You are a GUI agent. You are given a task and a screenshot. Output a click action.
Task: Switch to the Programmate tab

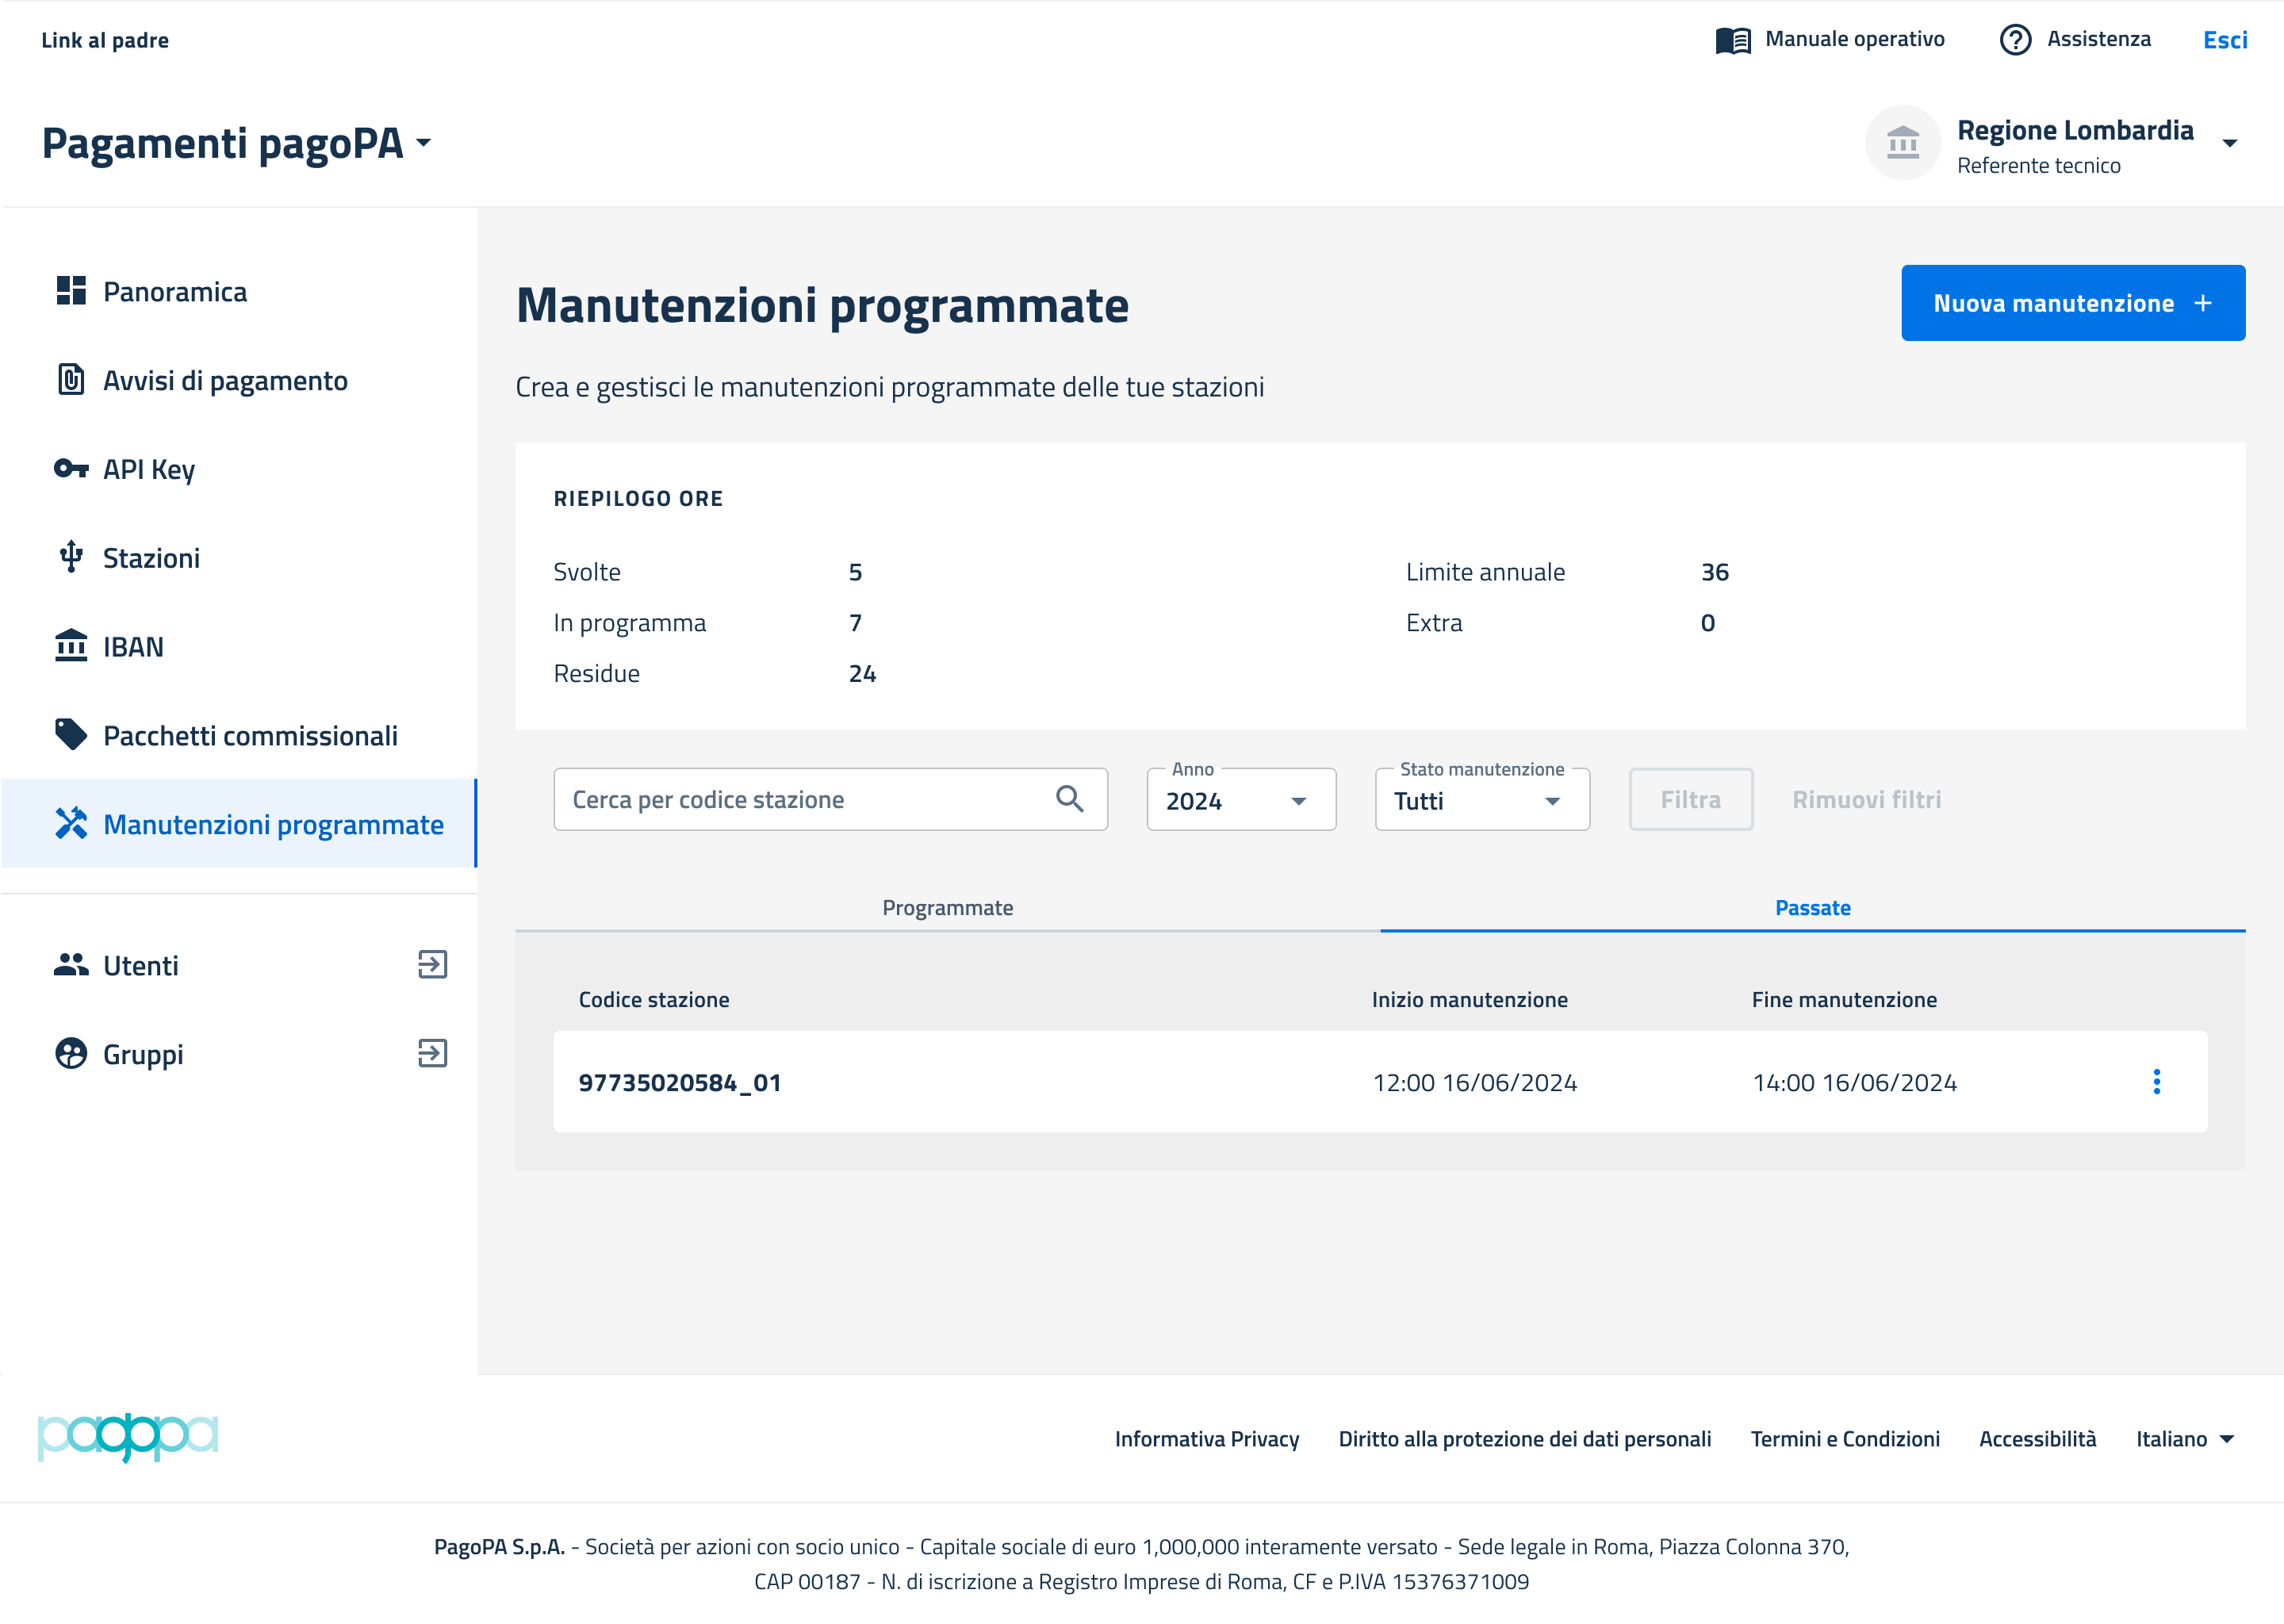[947, 908]
